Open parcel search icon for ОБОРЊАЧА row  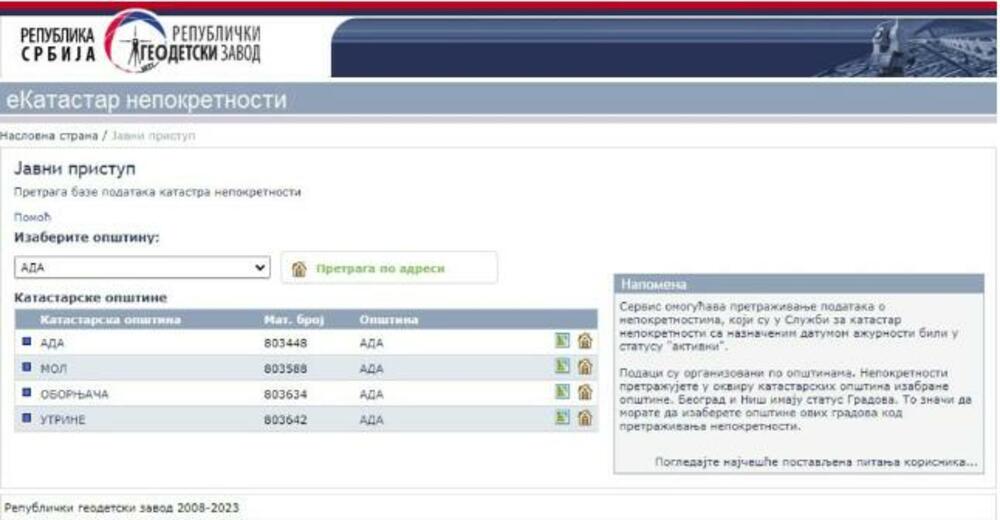[562, 392]
